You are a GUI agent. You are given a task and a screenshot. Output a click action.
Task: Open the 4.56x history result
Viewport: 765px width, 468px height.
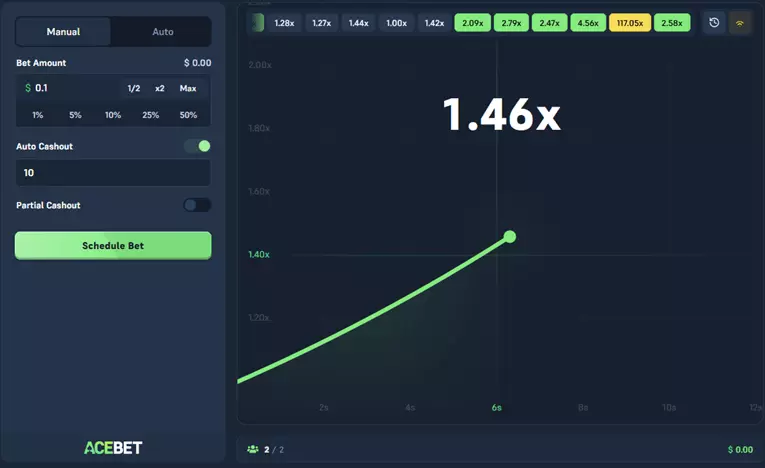(x=588, y=23)
